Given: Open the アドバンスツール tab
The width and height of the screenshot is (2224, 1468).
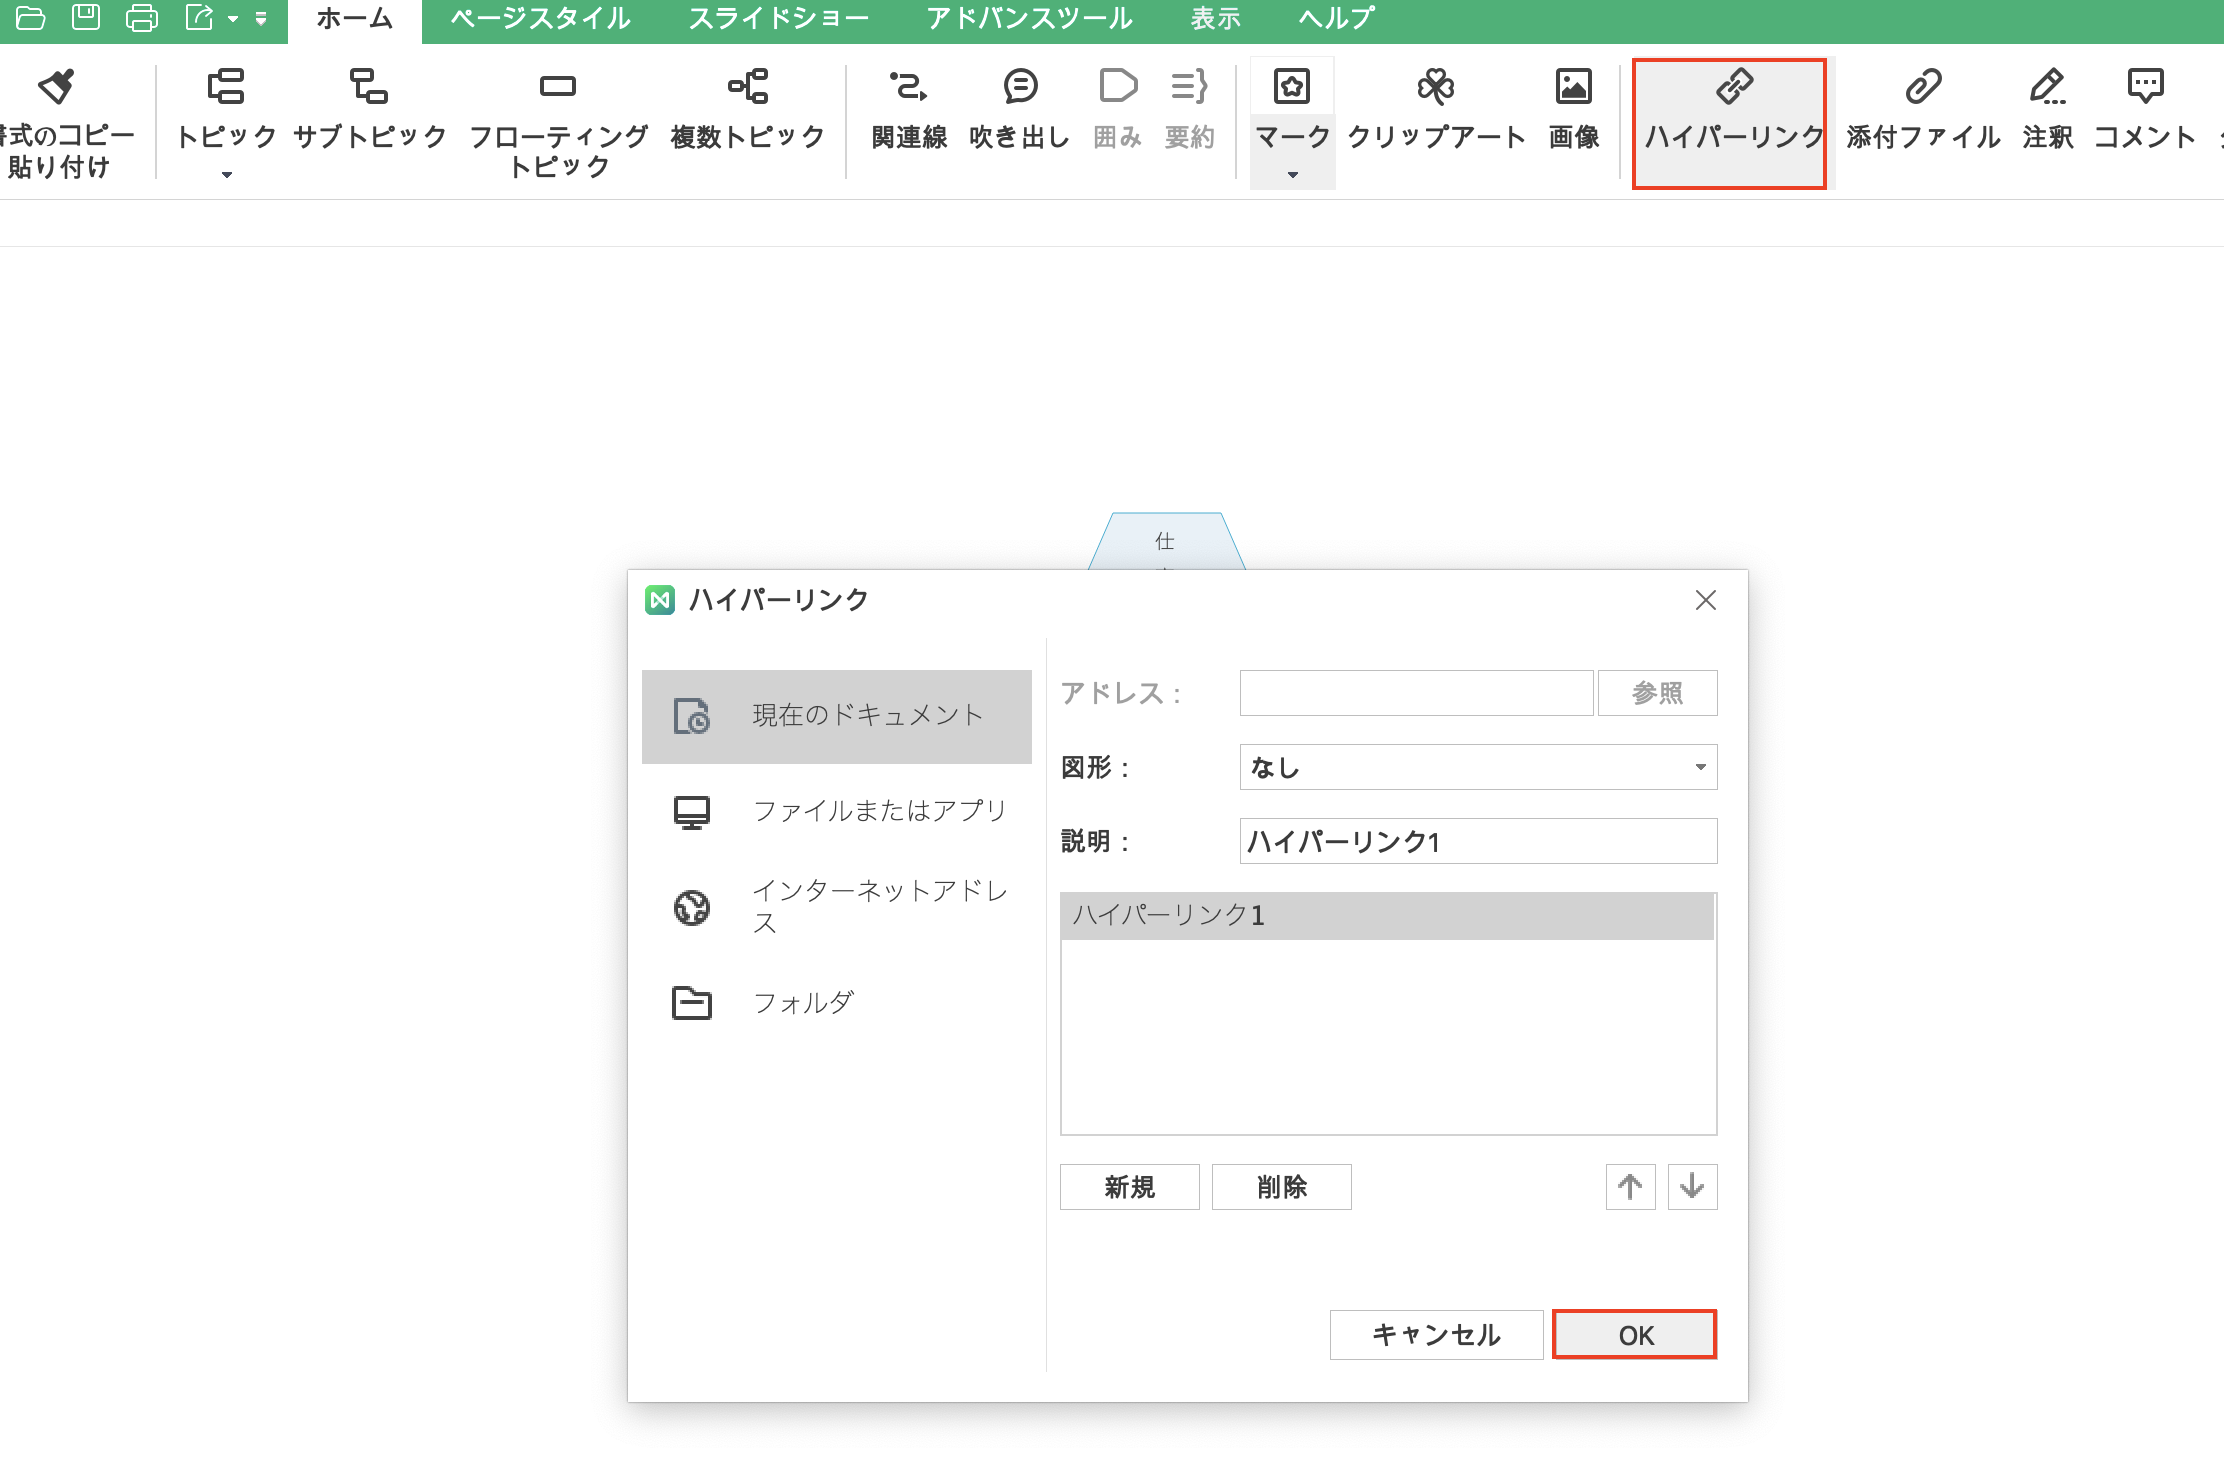Looking at the screenshot, I should (x=1029, y=19).
